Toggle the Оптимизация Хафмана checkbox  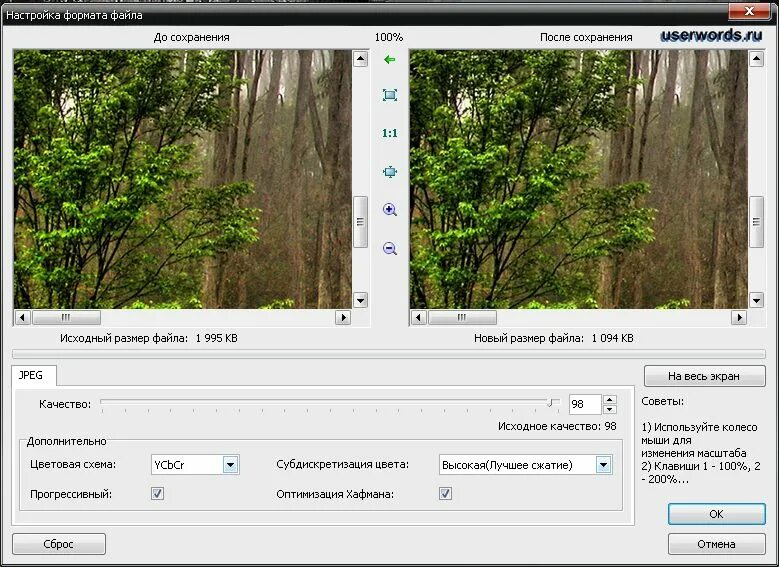445,493
